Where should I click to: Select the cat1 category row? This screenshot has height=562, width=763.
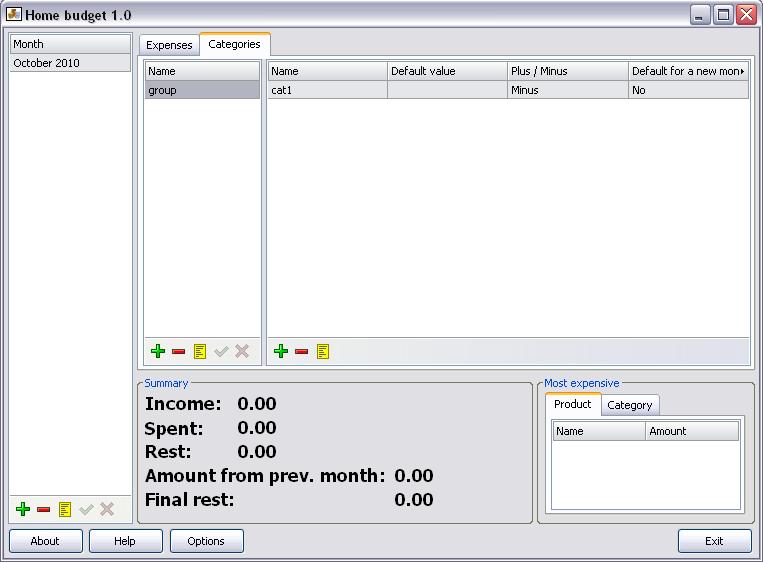(327, 90)
